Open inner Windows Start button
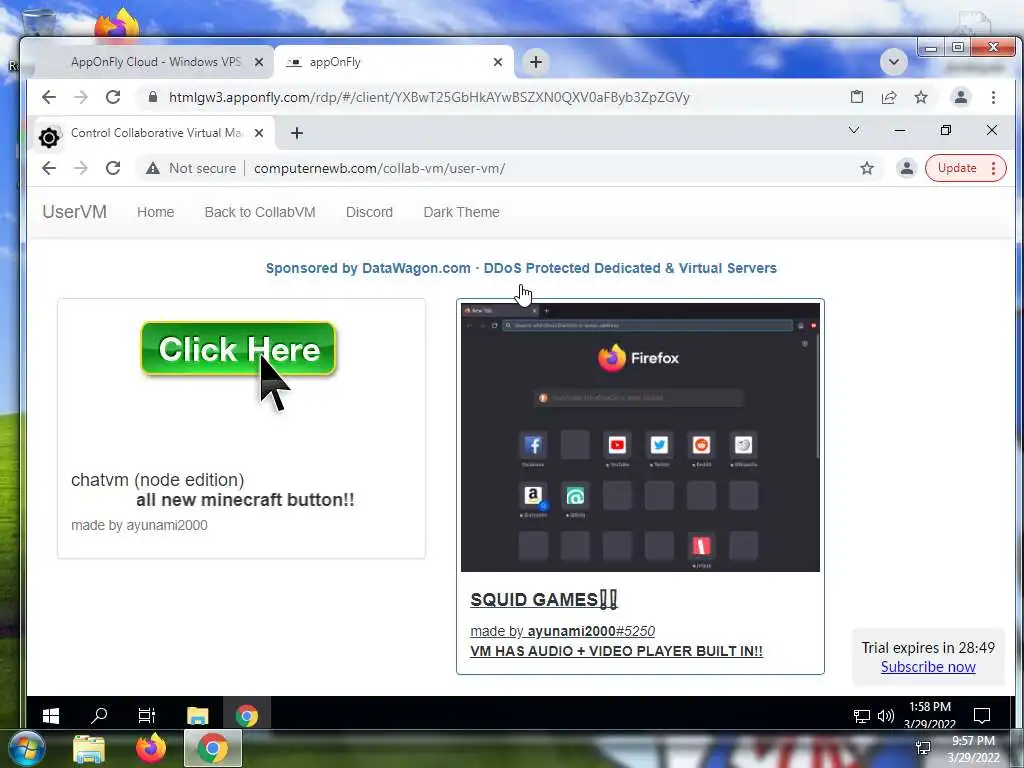 coord(51,716)
